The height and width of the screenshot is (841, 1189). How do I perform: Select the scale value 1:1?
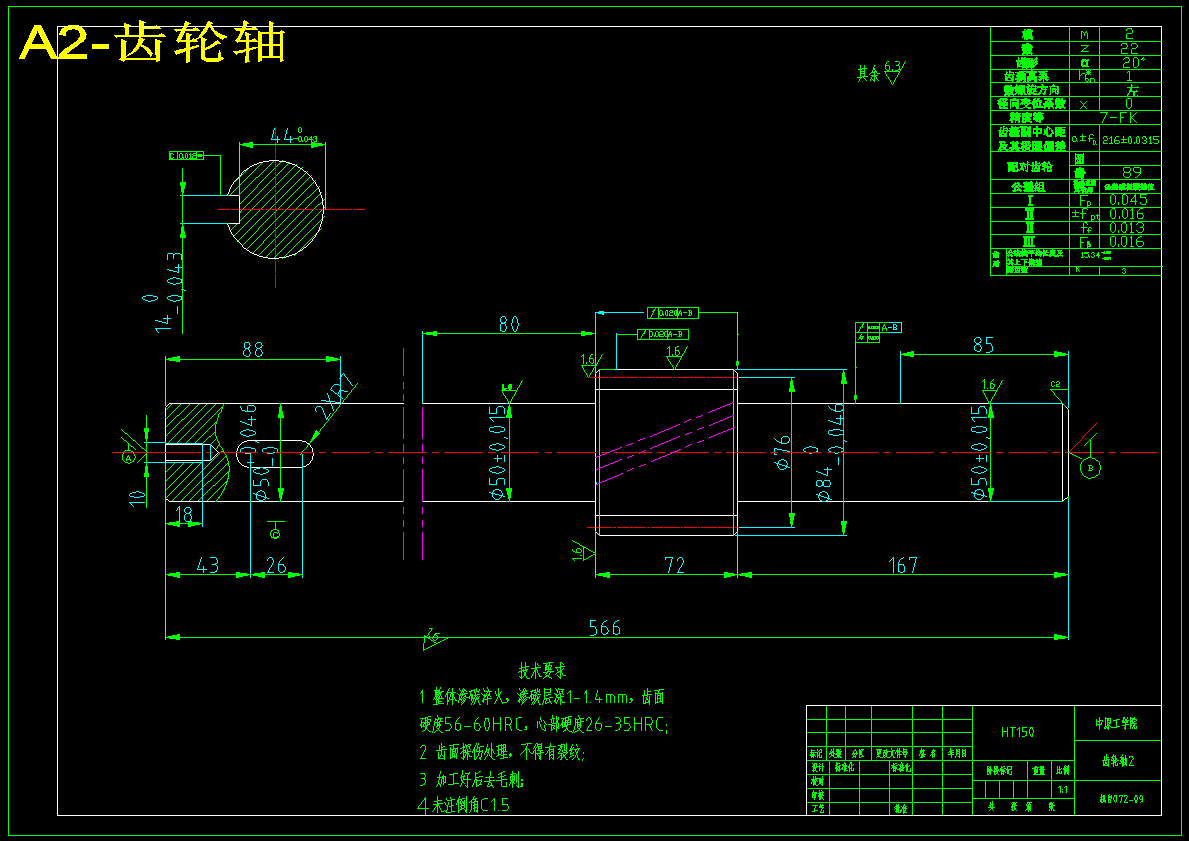coord(1063,789)
